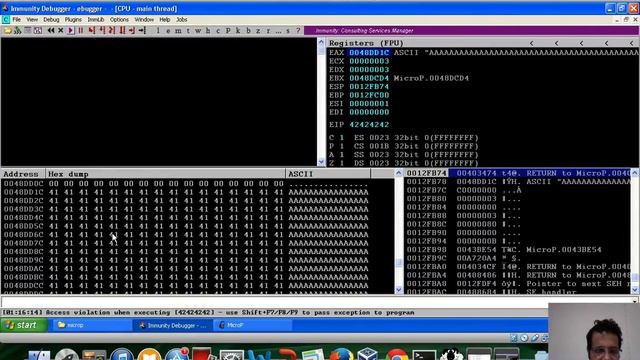
Task: Open Terminal from the macOS dock
Action: tap(424, 354)
